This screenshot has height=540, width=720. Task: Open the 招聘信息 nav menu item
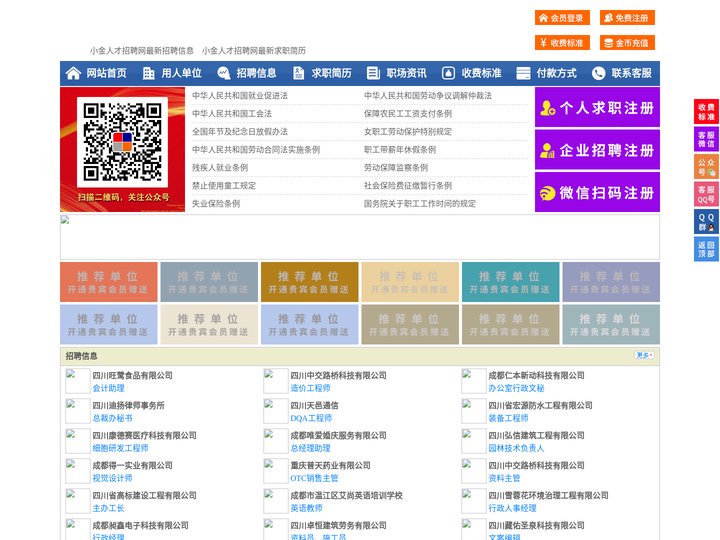(x=256, y=73)
